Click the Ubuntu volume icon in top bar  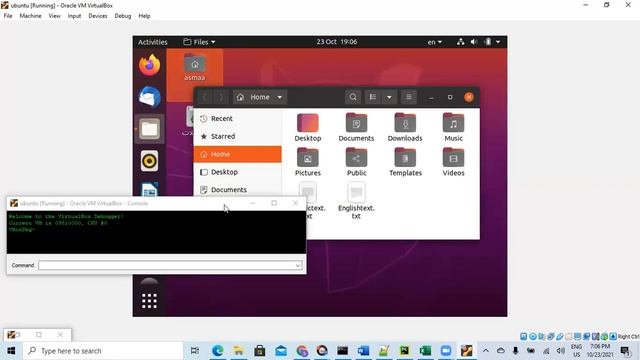click(x=473, y=42)
